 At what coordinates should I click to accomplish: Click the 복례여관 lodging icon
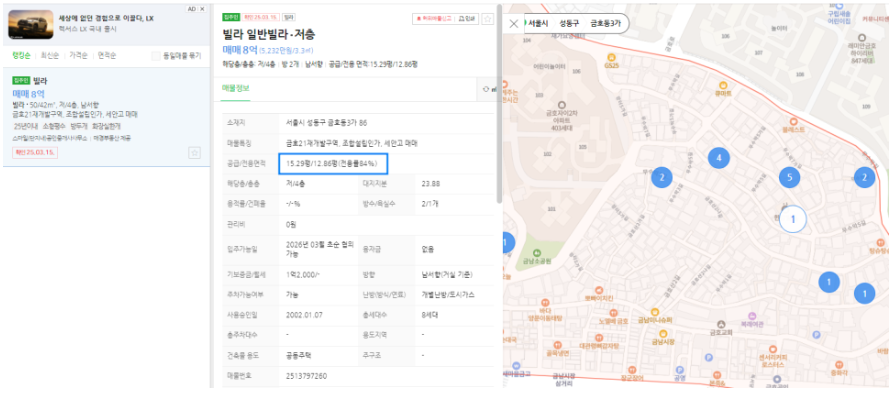coord(752,315)
